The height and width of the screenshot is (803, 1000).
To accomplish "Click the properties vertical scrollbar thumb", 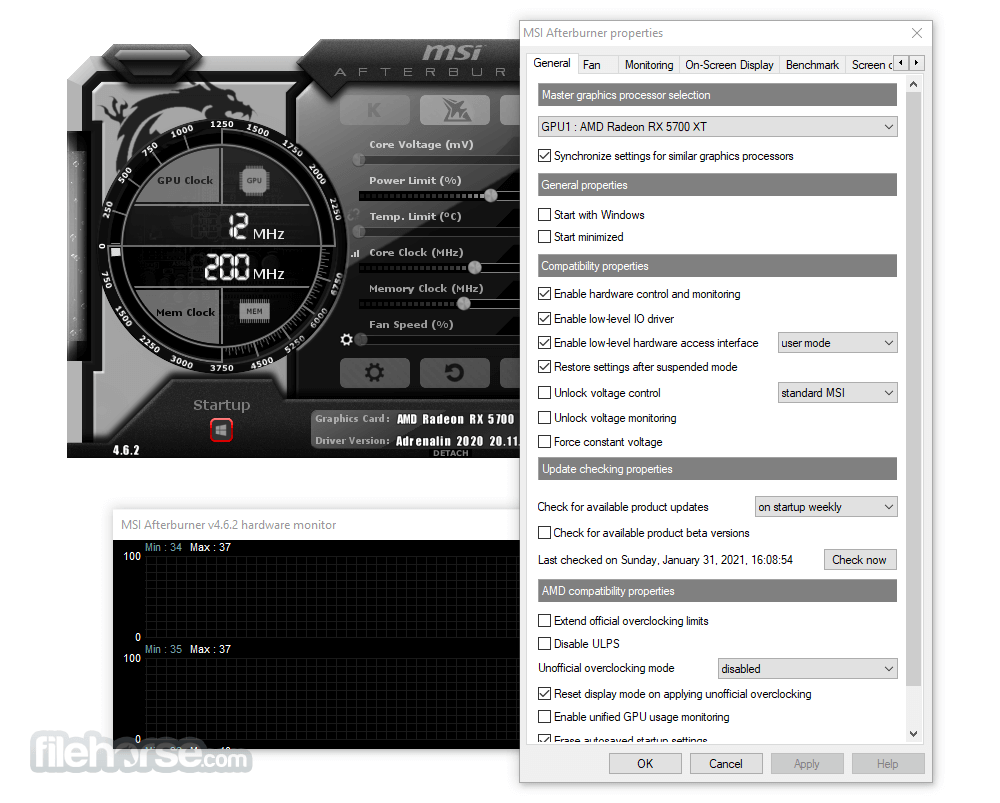I will 913,389.
